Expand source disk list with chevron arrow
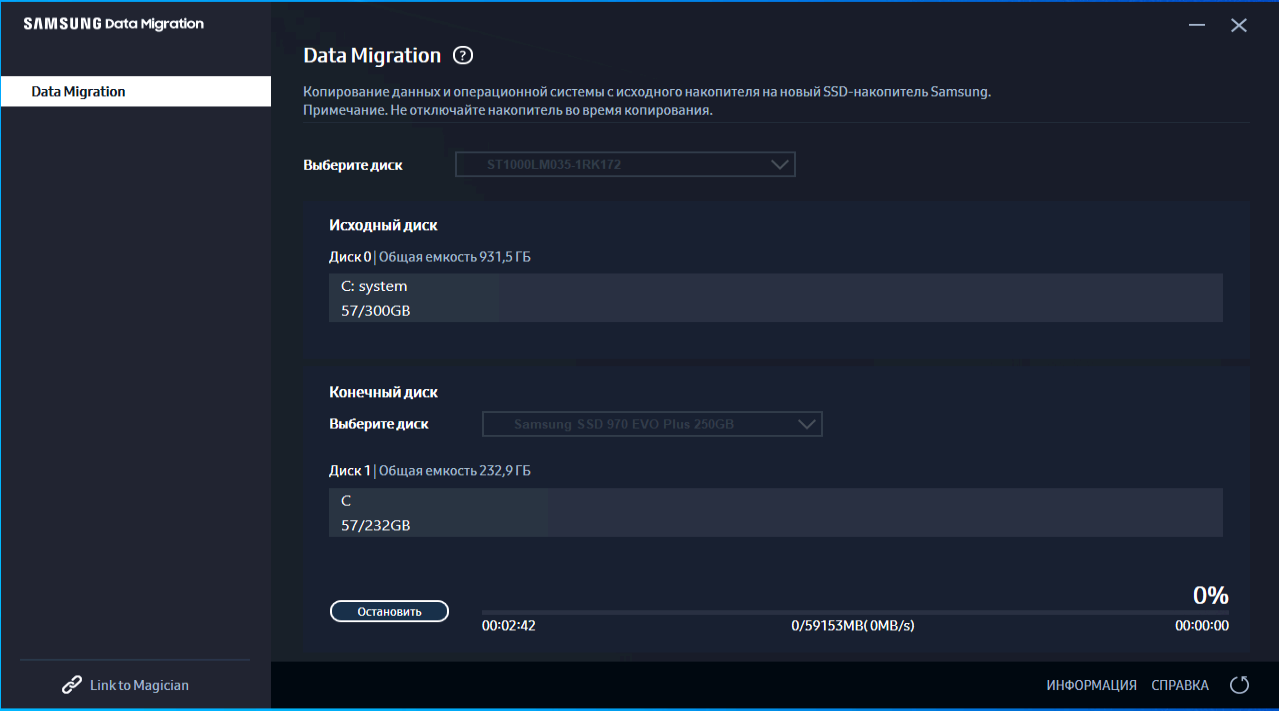Screen dimensions: 1279x711 pyautogui.click(x=780, y=164)
